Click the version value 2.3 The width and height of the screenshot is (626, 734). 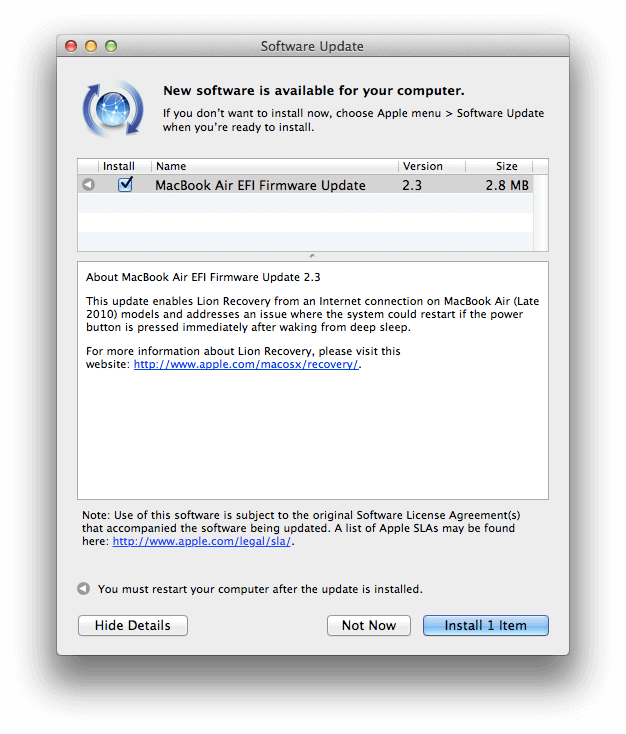coord(412,185)
